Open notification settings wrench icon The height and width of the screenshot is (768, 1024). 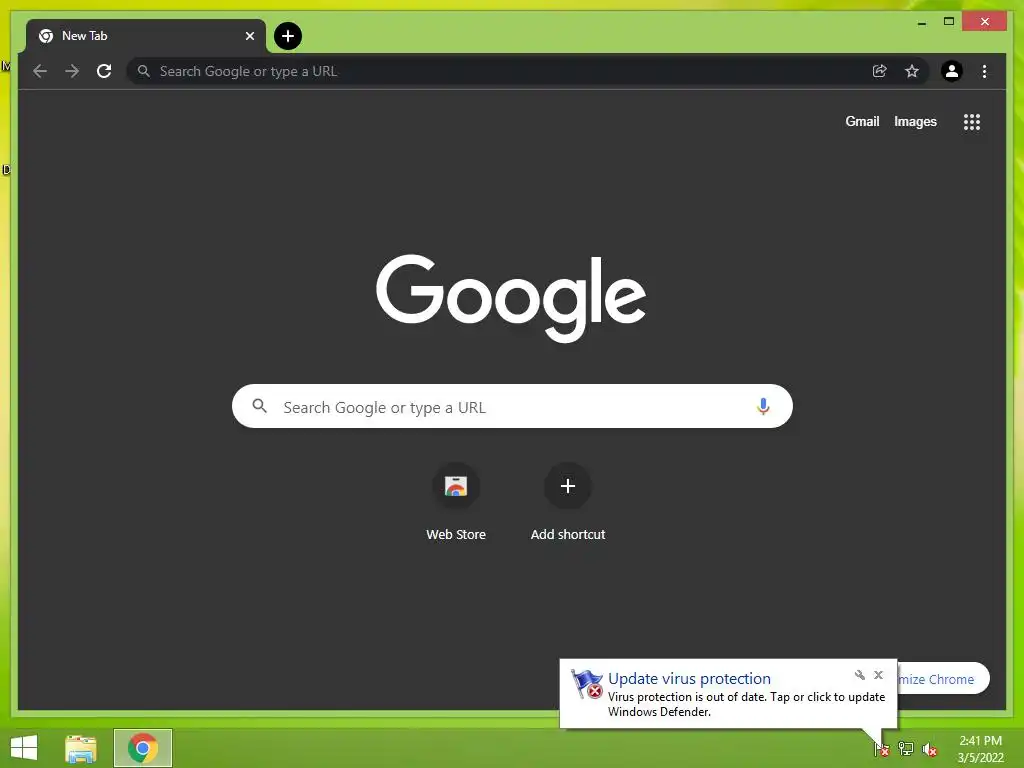(859, 675)
